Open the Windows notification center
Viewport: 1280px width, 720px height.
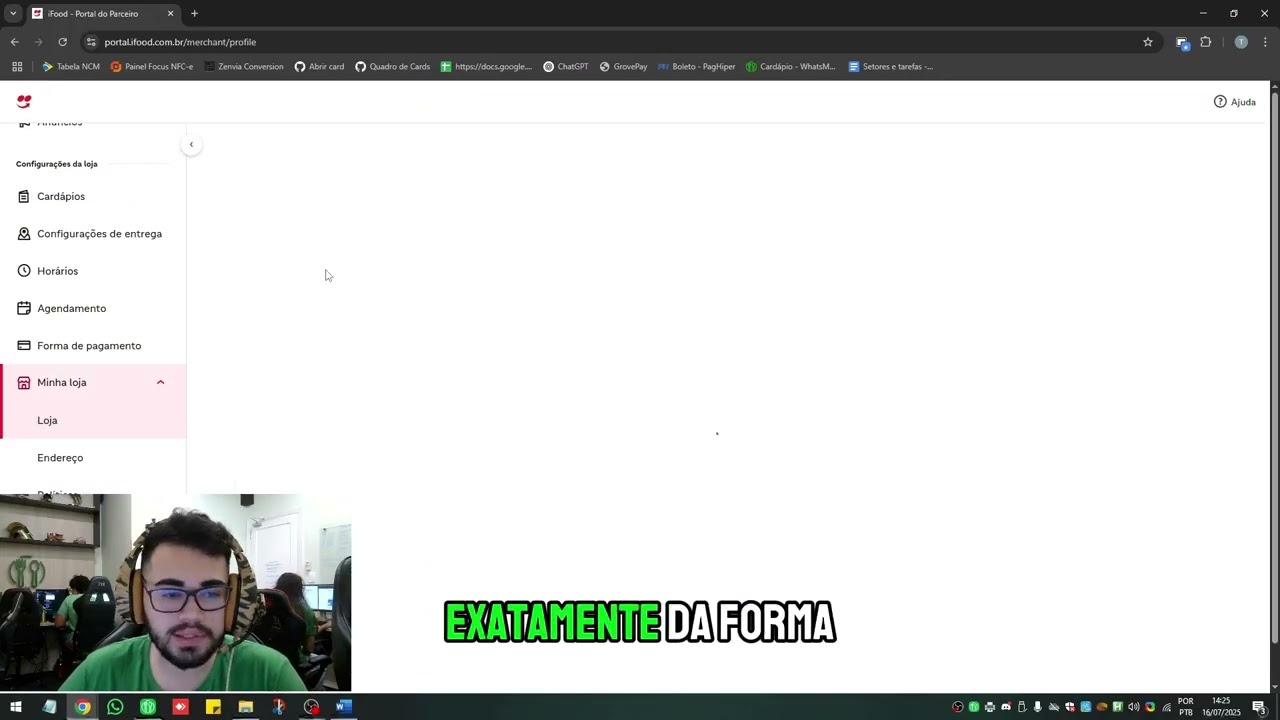(x=1259, y=707)
